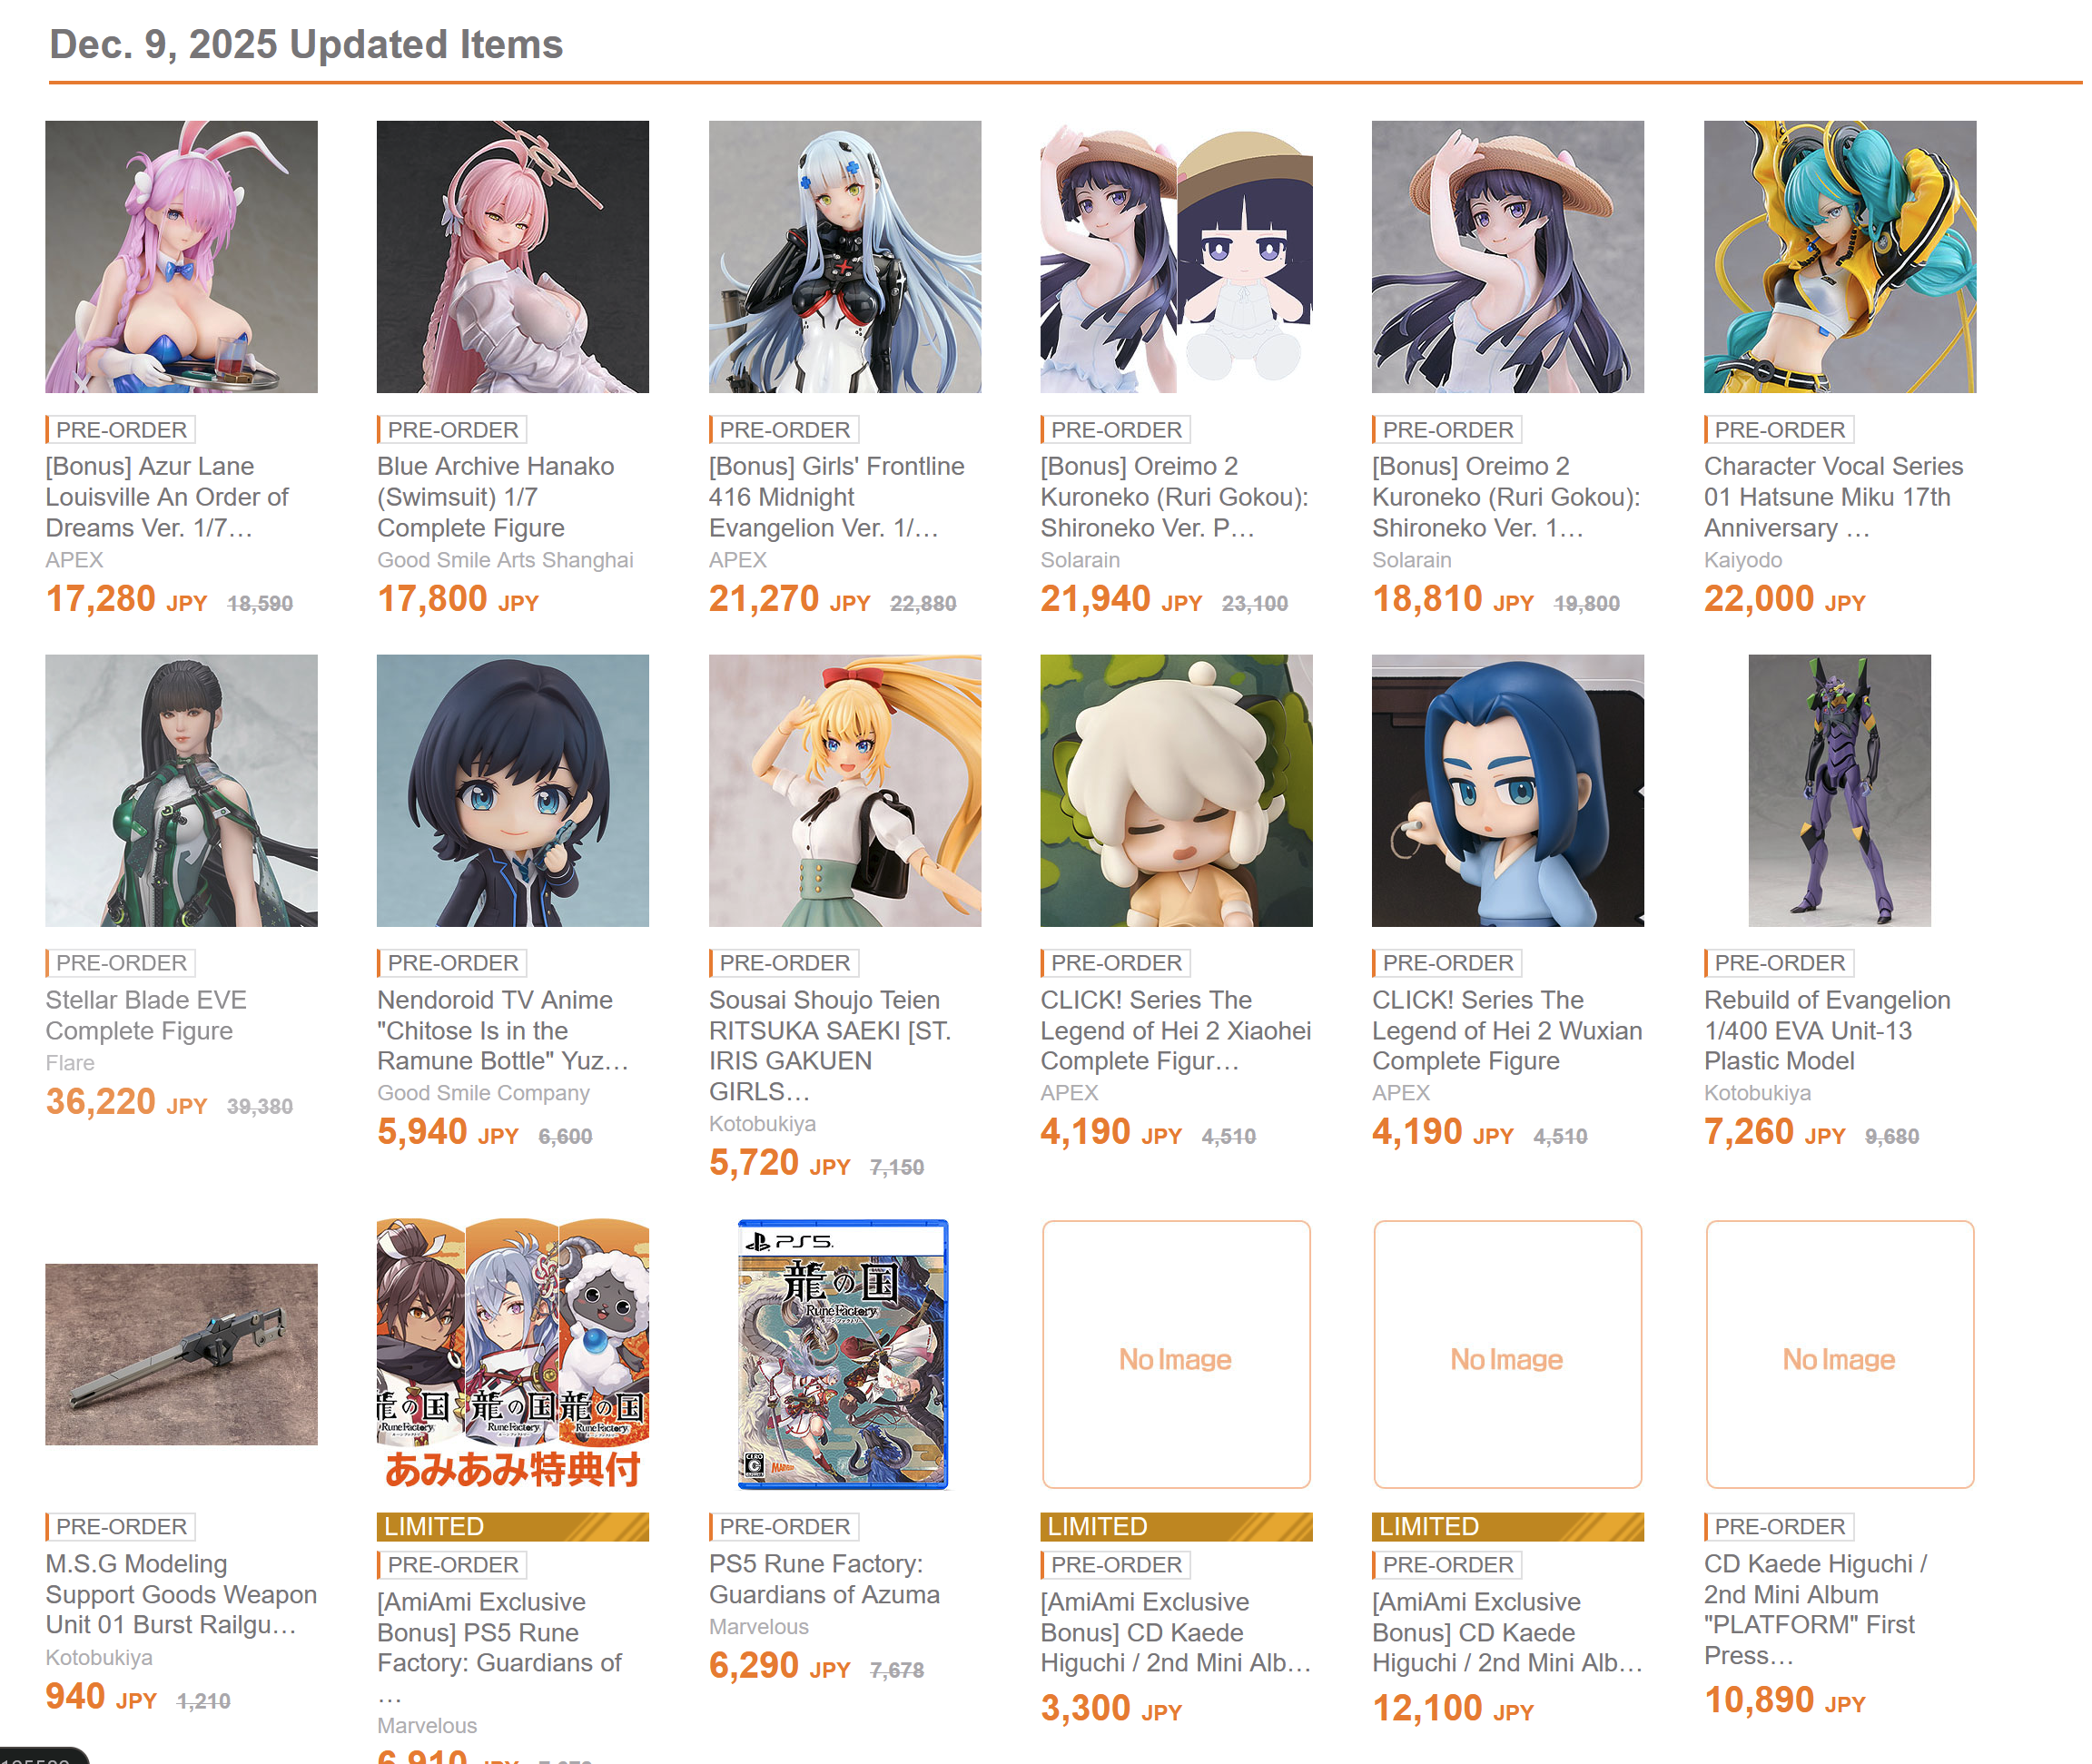2092x1764 pixels.
Task: Open the Nendoroid Chitose Ramune Bottle thumbnail
Action: pos(513,790)
